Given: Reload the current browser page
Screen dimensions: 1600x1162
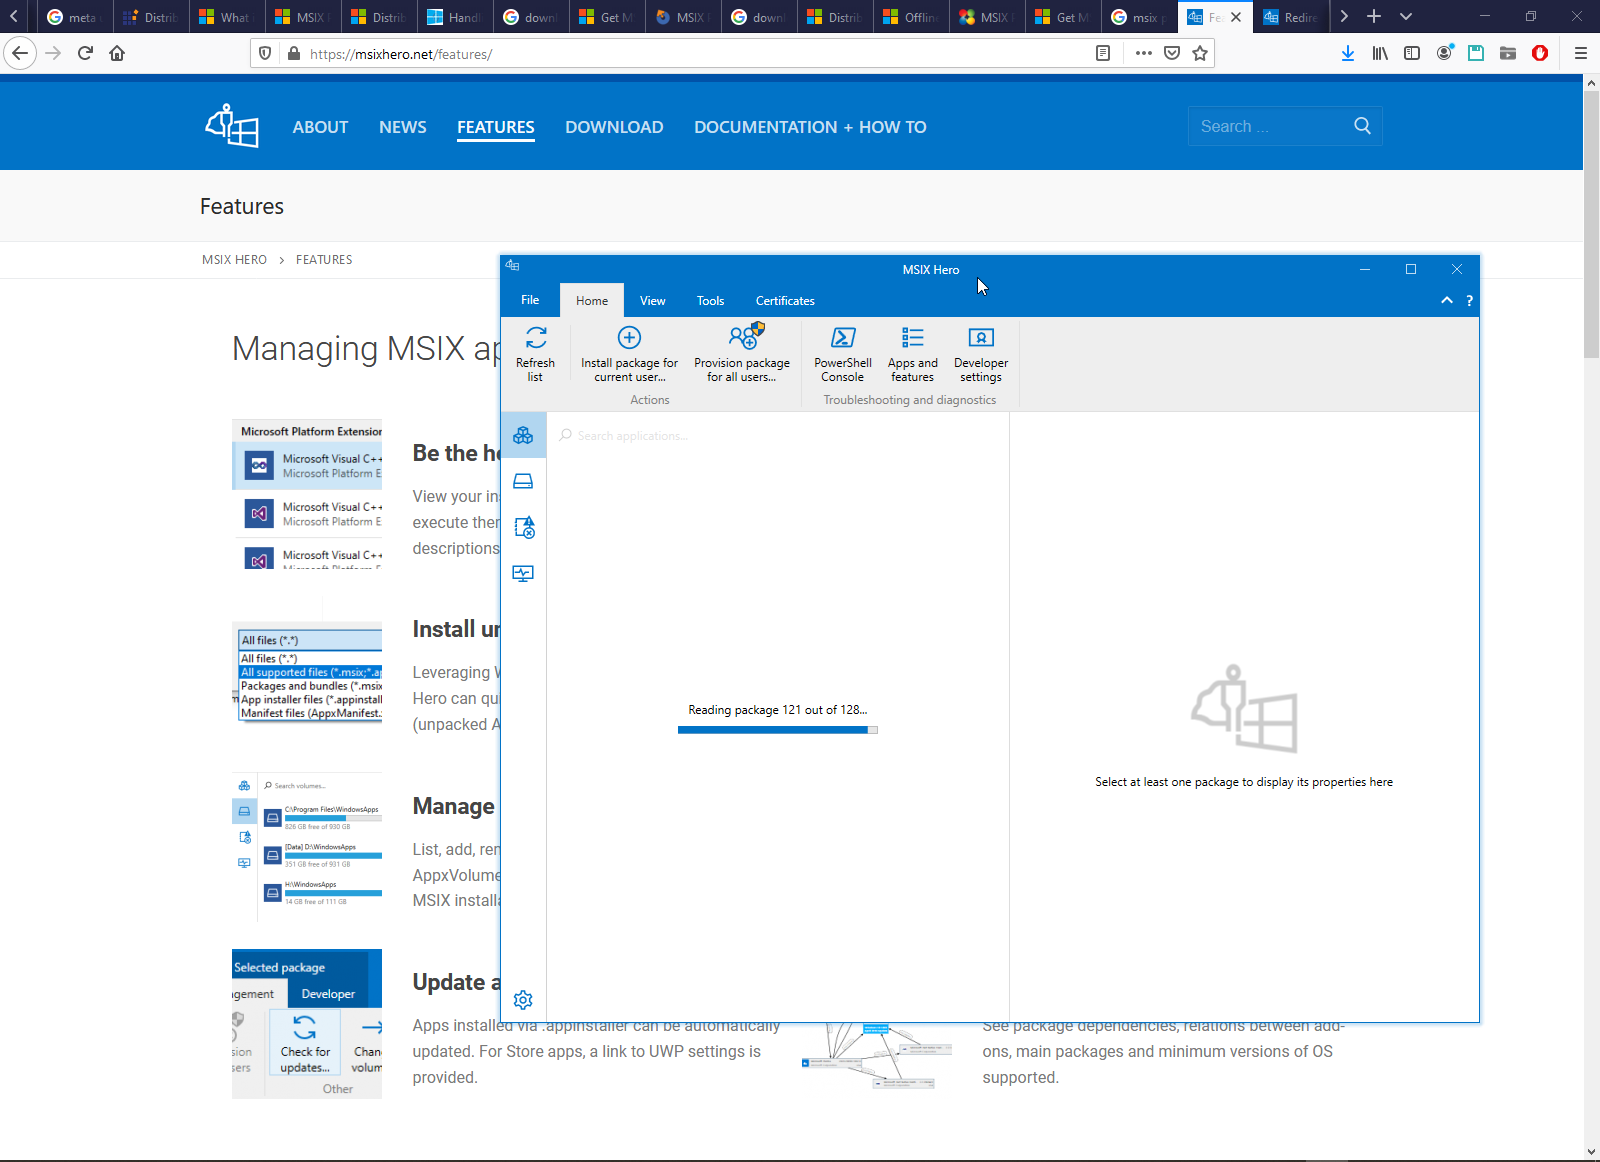Looking at the screenshot, I should point(85,53).
